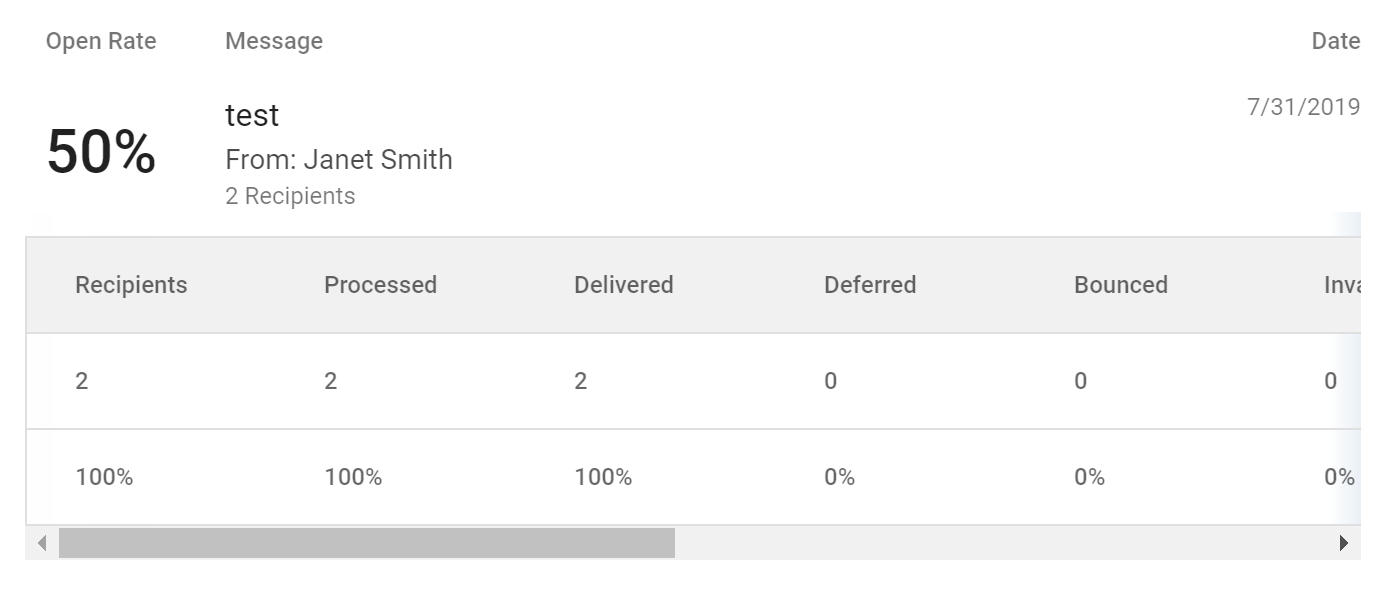Image resolution: width=1396 pixels, height=592 pixels.
Task: Click the horizontal scrollbar thumb
Action: click(x=366, y=543)
